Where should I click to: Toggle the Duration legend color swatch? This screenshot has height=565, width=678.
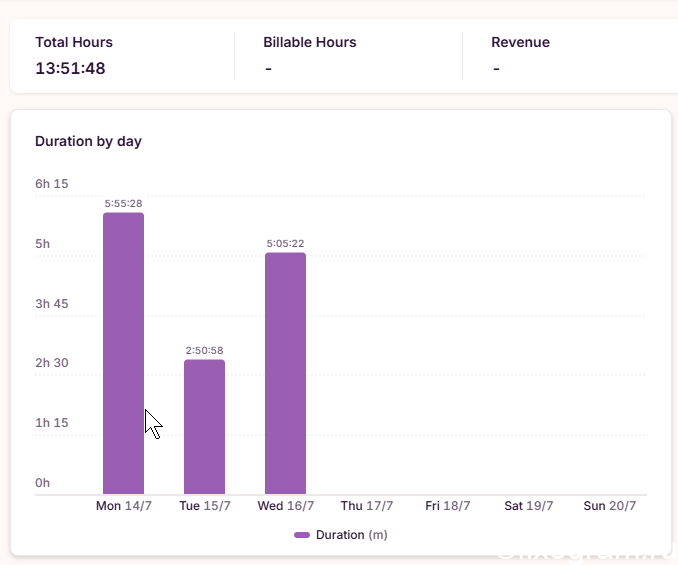(302, 535)
